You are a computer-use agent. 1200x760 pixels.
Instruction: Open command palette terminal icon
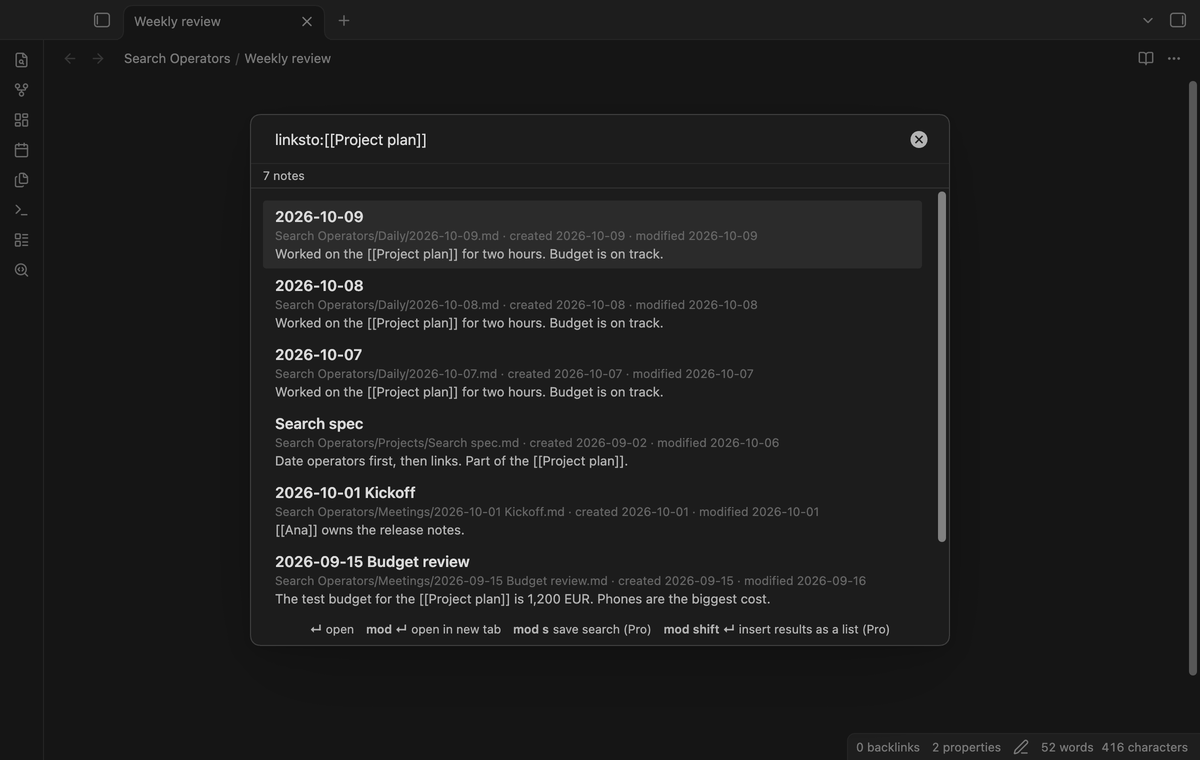click(21, 209)
